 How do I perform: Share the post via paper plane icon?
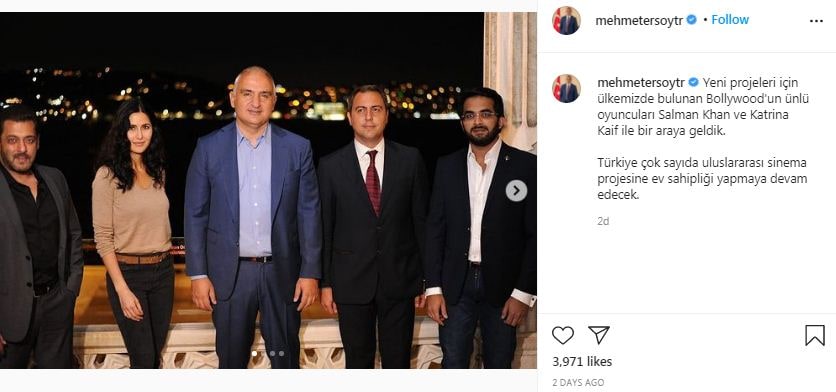599,335
